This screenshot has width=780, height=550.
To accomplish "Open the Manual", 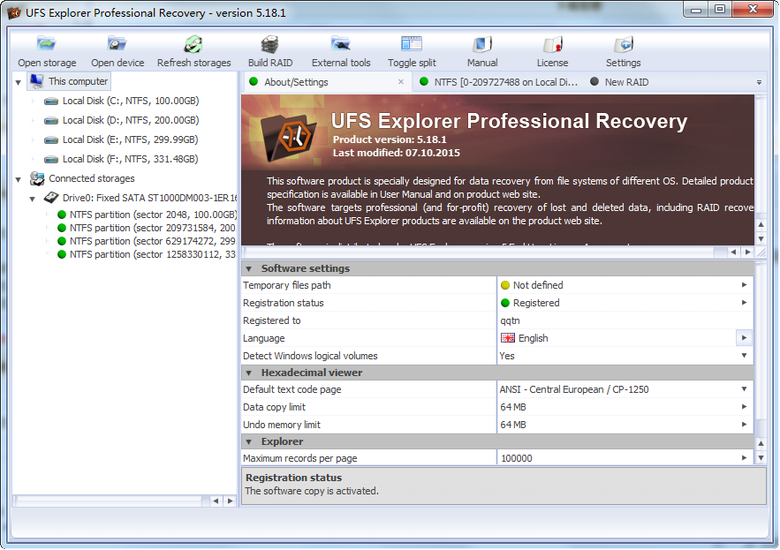I will point(482,45).
